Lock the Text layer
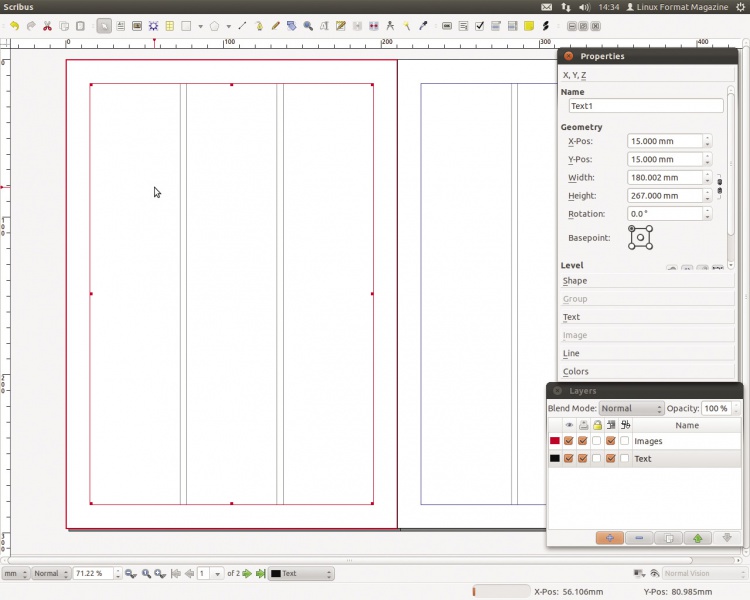Viewport: 750px width, 600px height. [596, 458]
